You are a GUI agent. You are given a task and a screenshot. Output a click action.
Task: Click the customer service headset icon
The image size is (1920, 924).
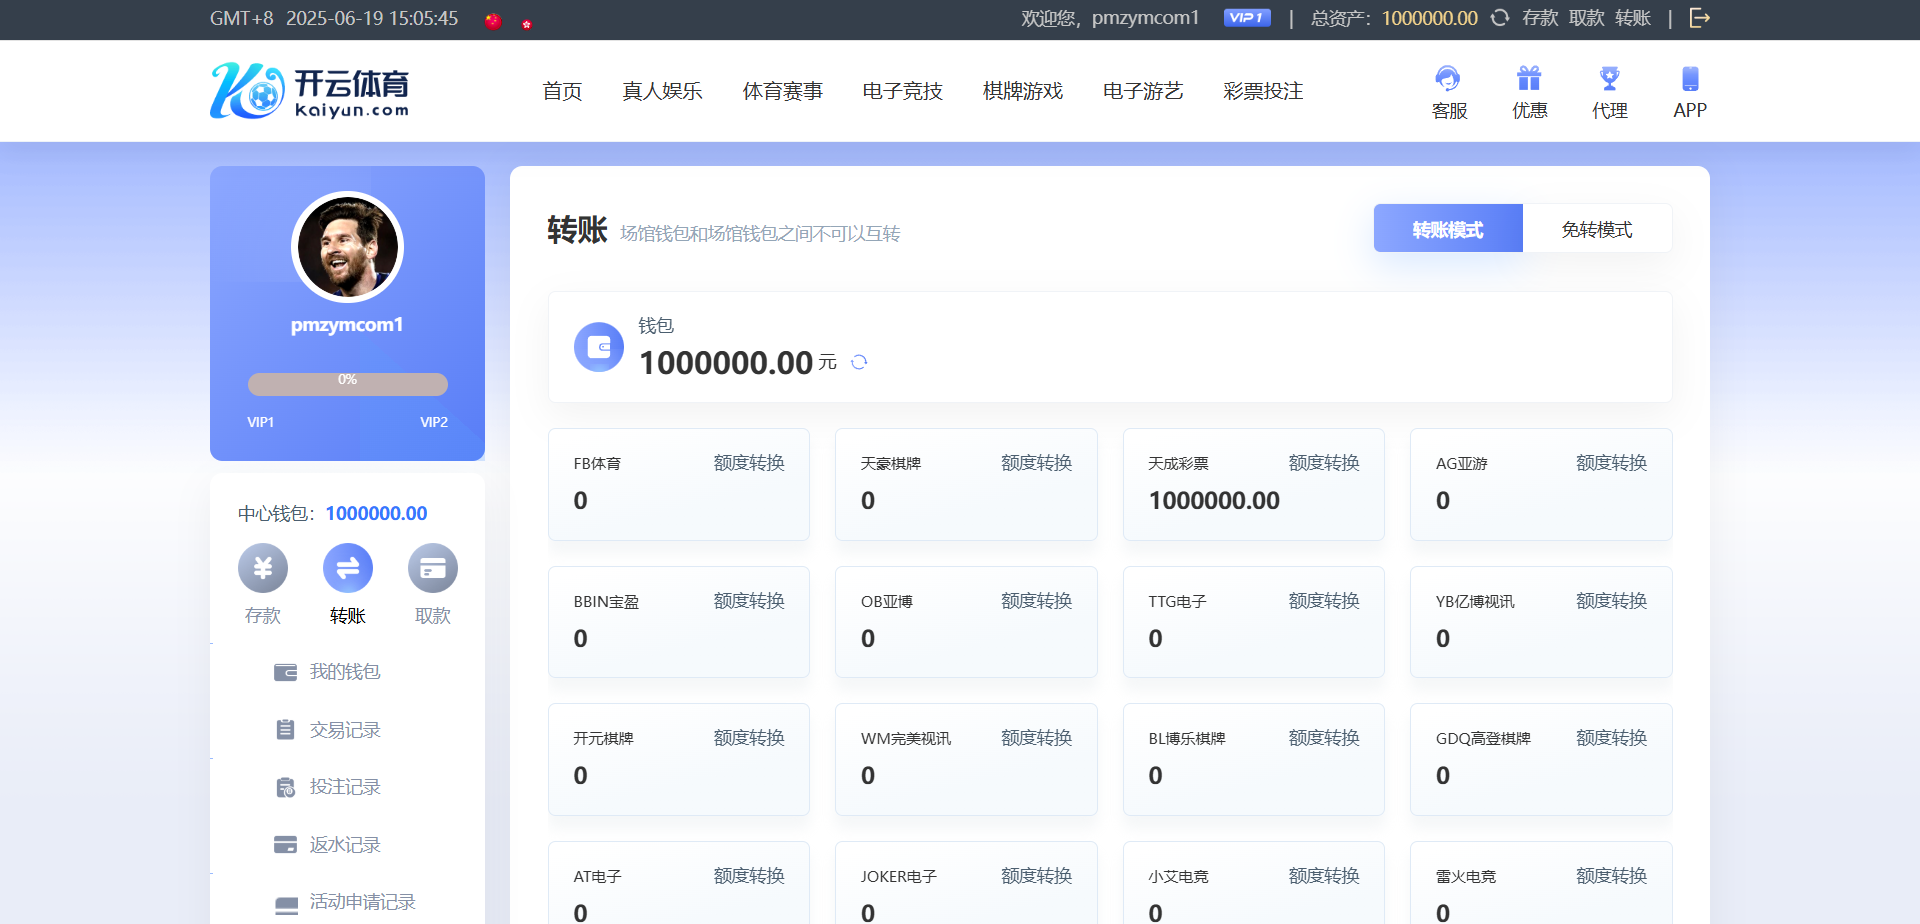pyautogui.click(x=1448, y=79)
